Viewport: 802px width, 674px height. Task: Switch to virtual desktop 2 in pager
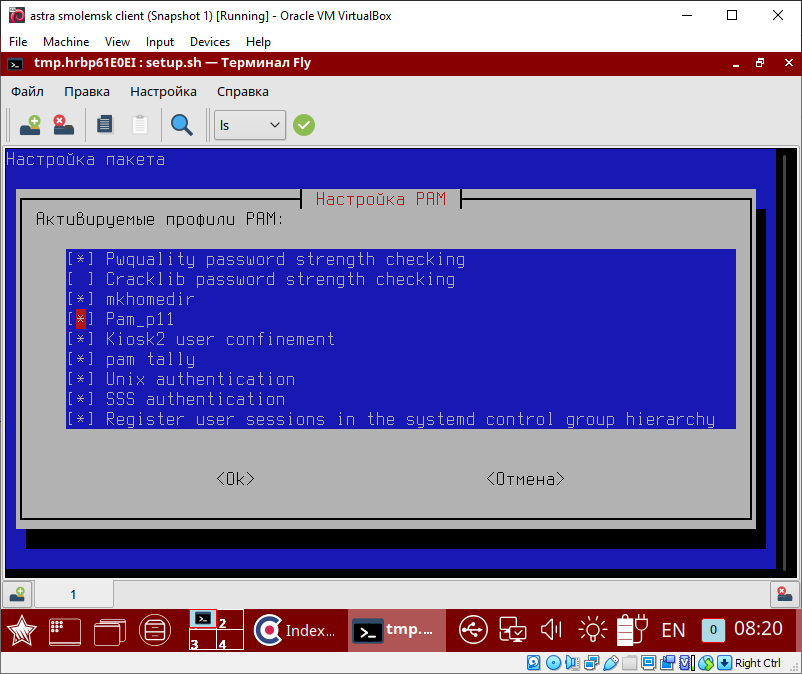(x=230, y=619)
